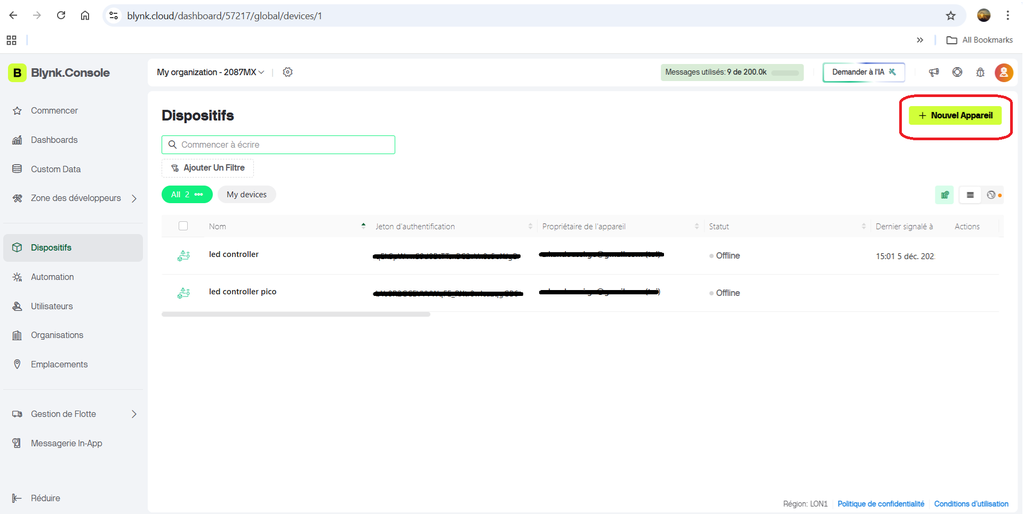The height and width of the screenshot is (514, 1024).
Task: Click the led controller pico device icon
Action: point(184,293)
